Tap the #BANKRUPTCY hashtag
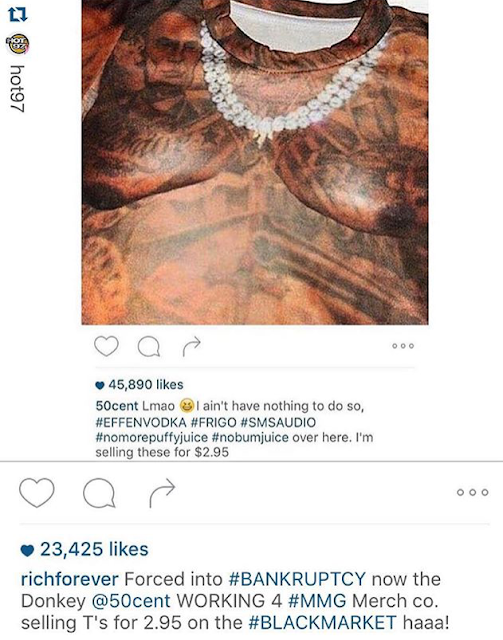The width and height of the screenshot is (503, 640). coord(297,579)
